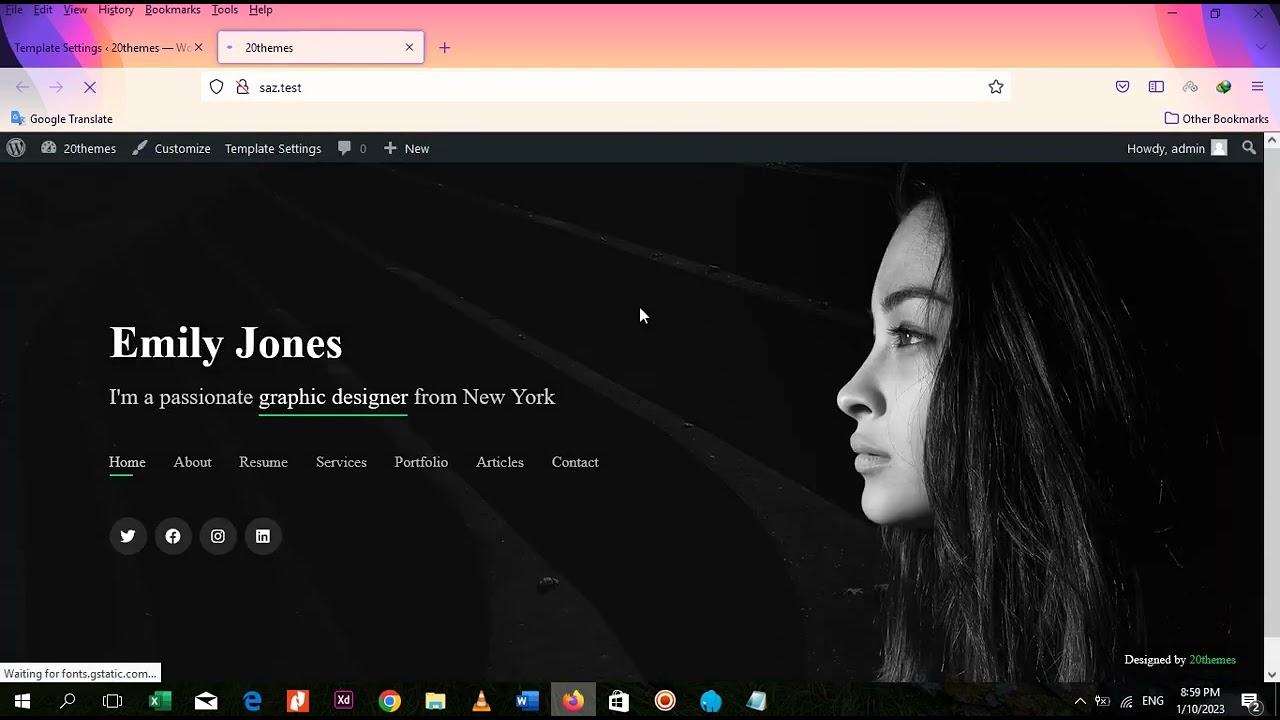Show hidden system tray icons
Image resolution: width=1280 pixels, height=720 pixels.
[x=1080, y=701]
